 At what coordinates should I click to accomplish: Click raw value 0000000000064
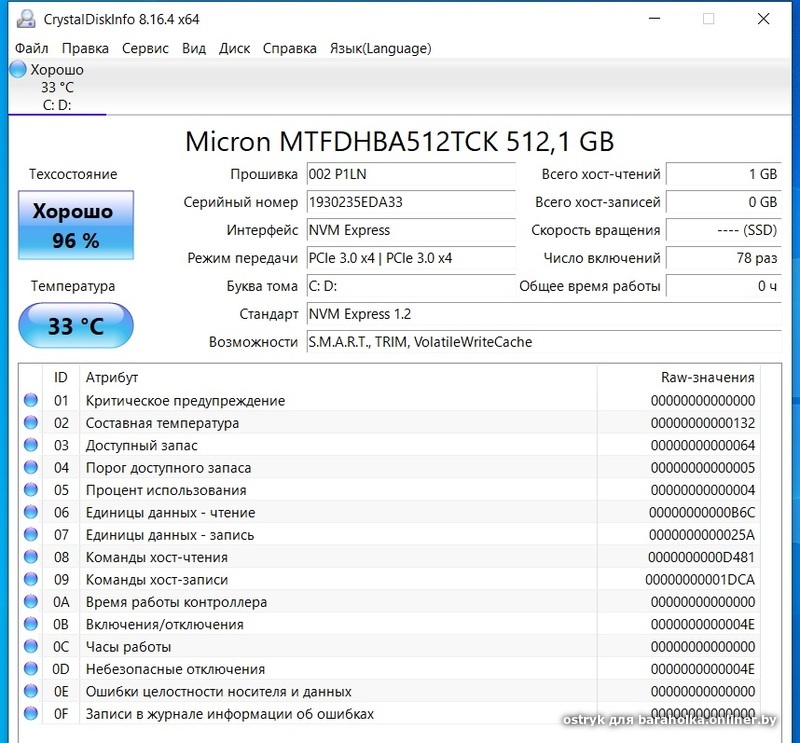[703, 445]
